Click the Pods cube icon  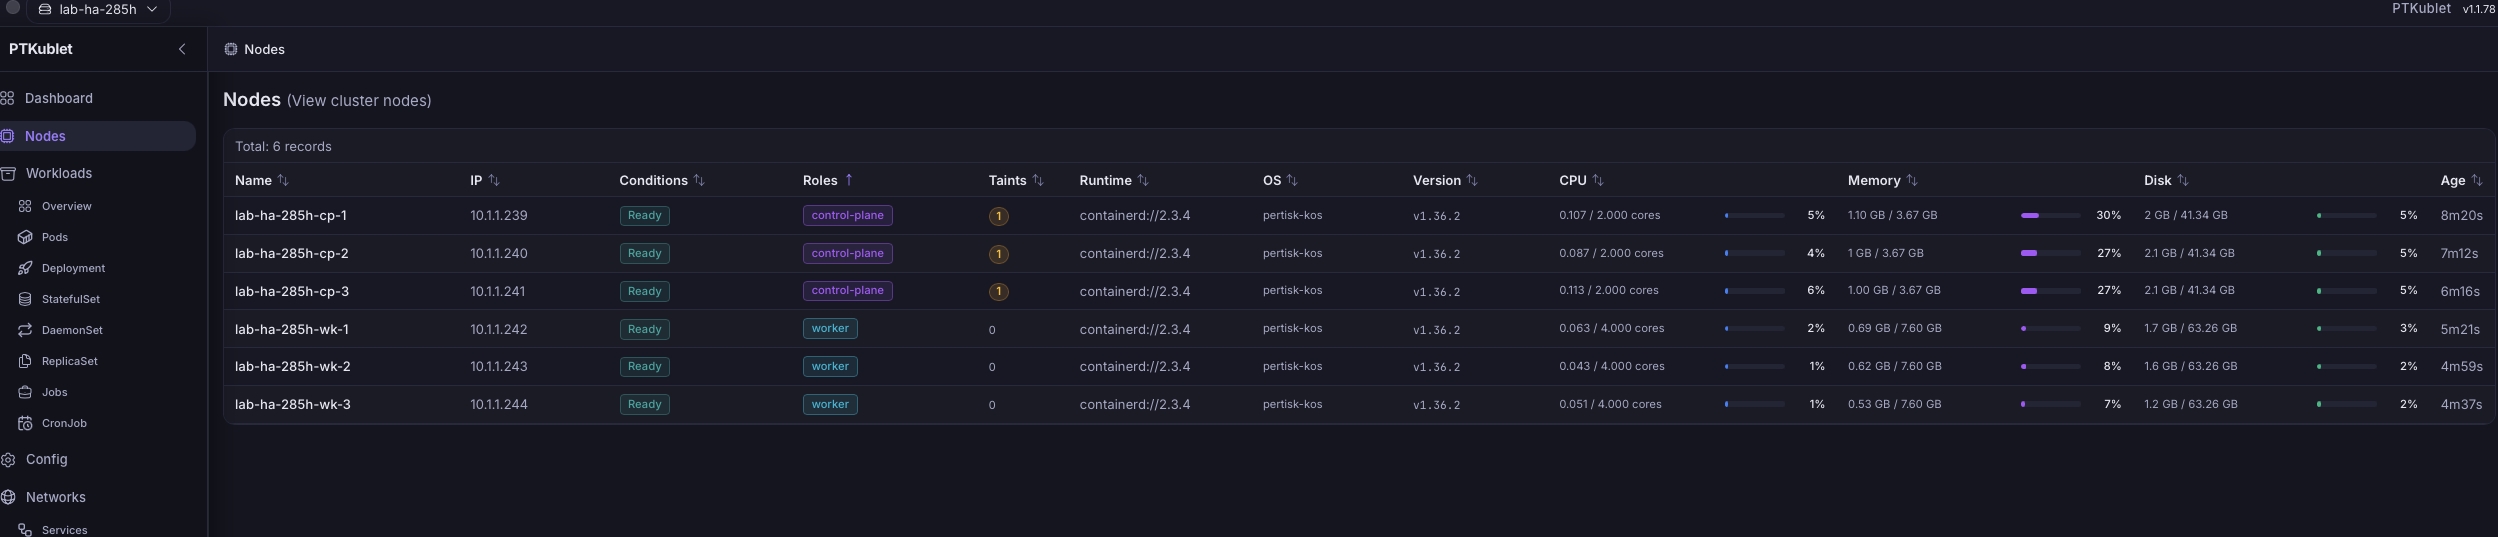point(25,237)
